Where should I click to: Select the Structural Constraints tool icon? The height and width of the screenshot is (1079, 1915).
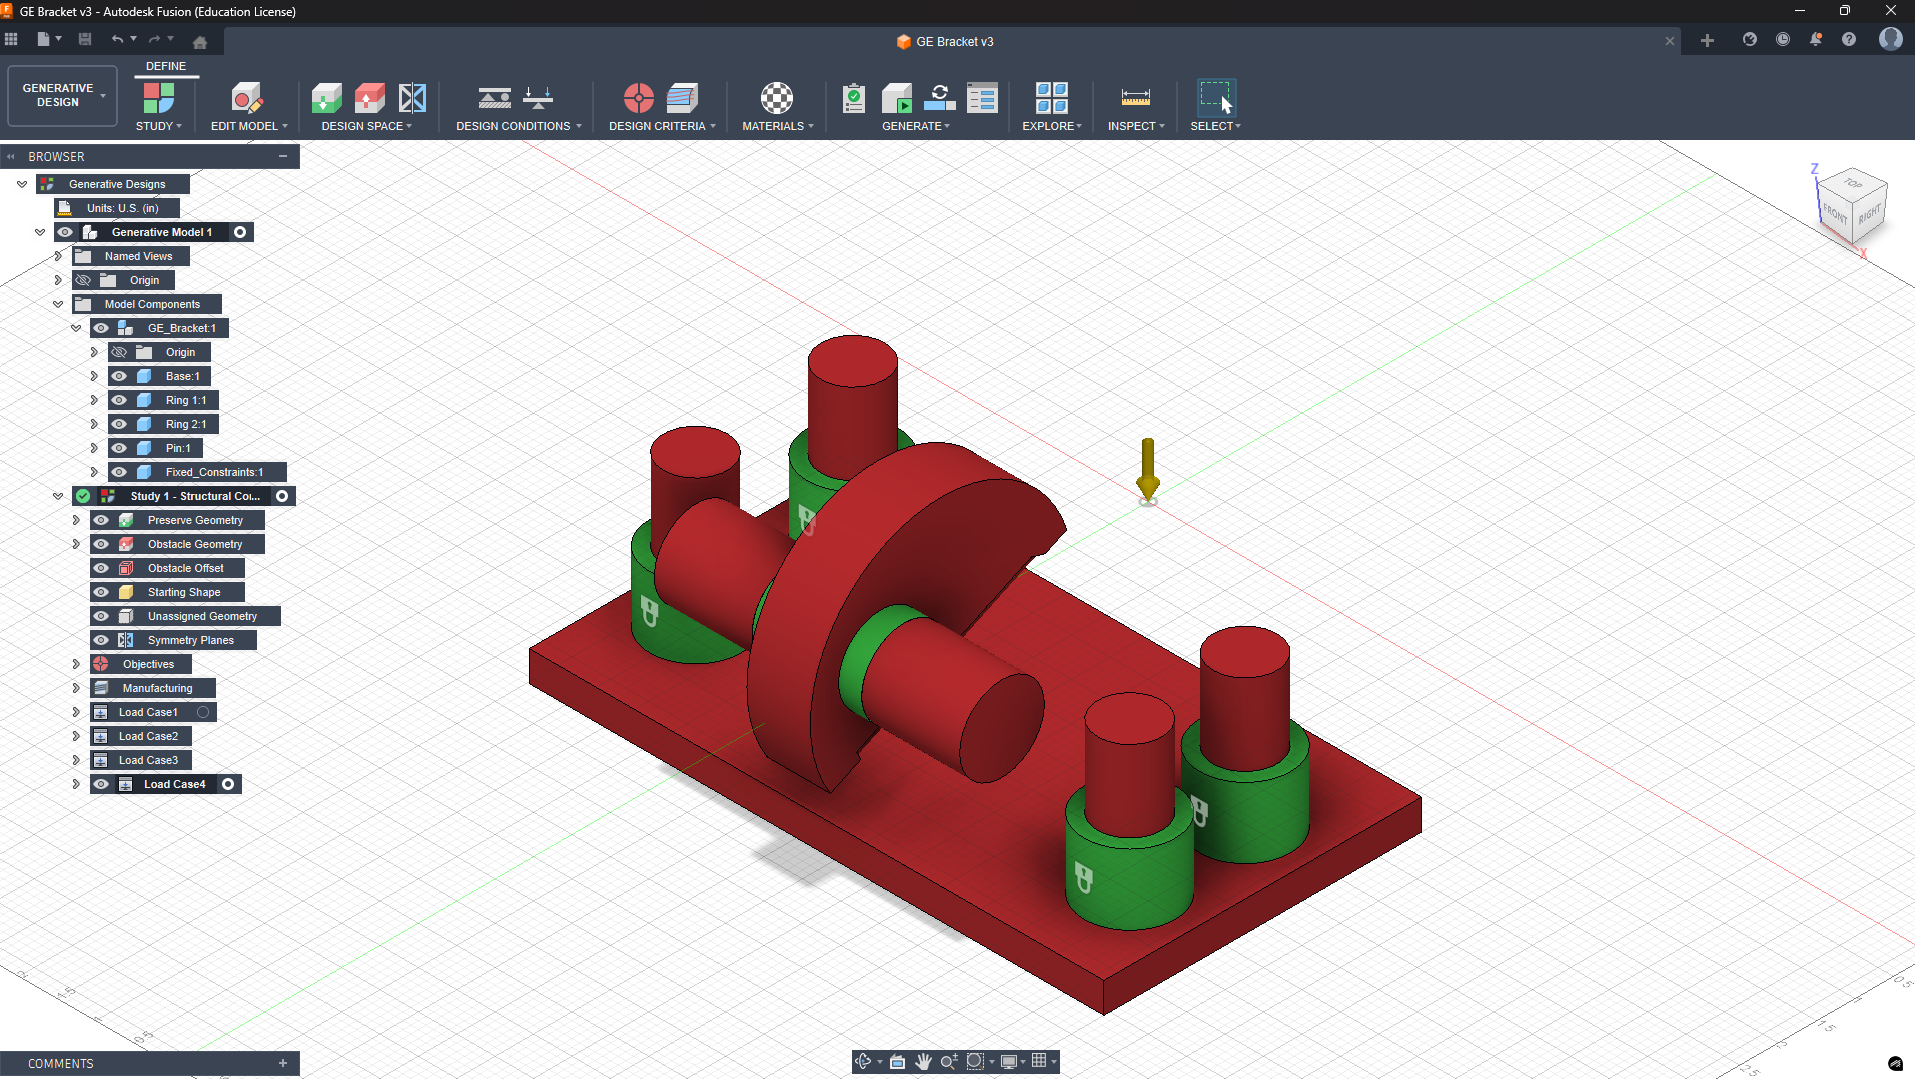pos(494,98)
